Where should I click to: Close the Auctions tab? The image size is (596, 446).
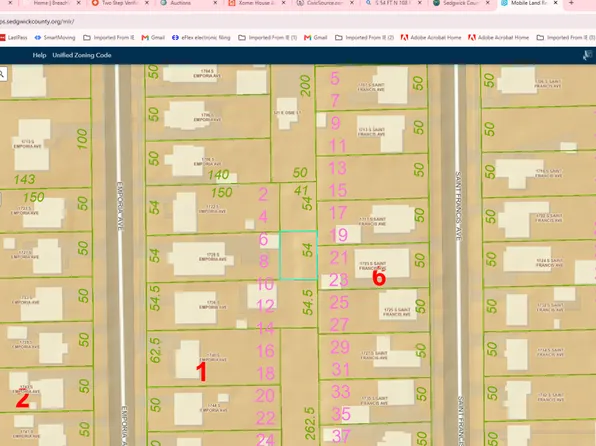(215, 3)
